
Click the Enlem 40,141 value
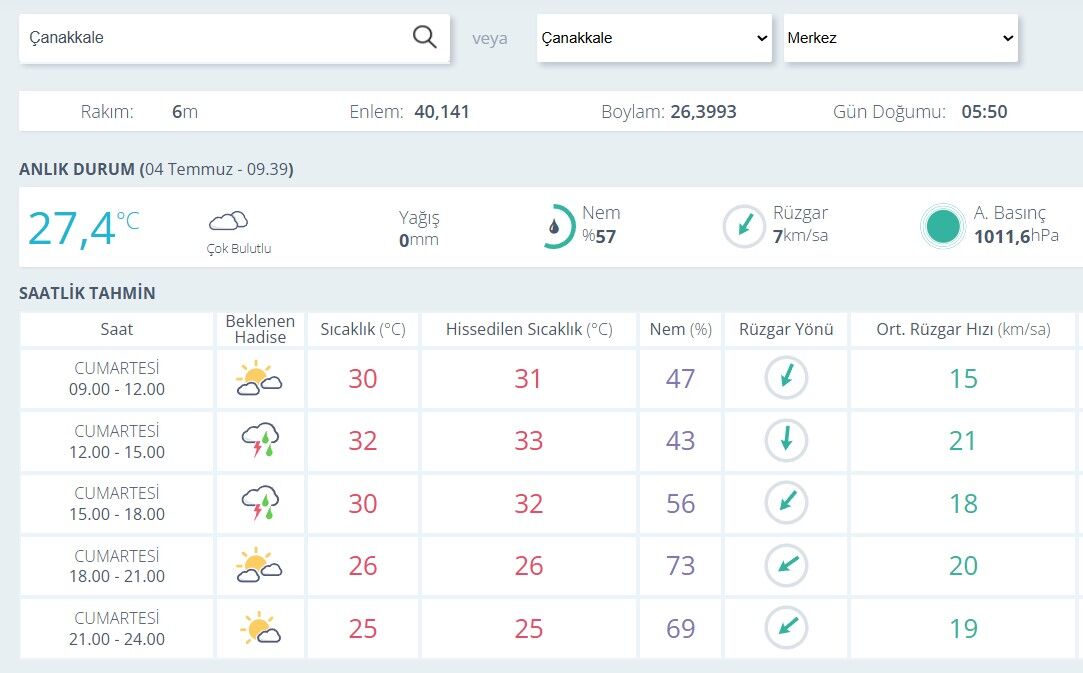click(x=441, y=111)
